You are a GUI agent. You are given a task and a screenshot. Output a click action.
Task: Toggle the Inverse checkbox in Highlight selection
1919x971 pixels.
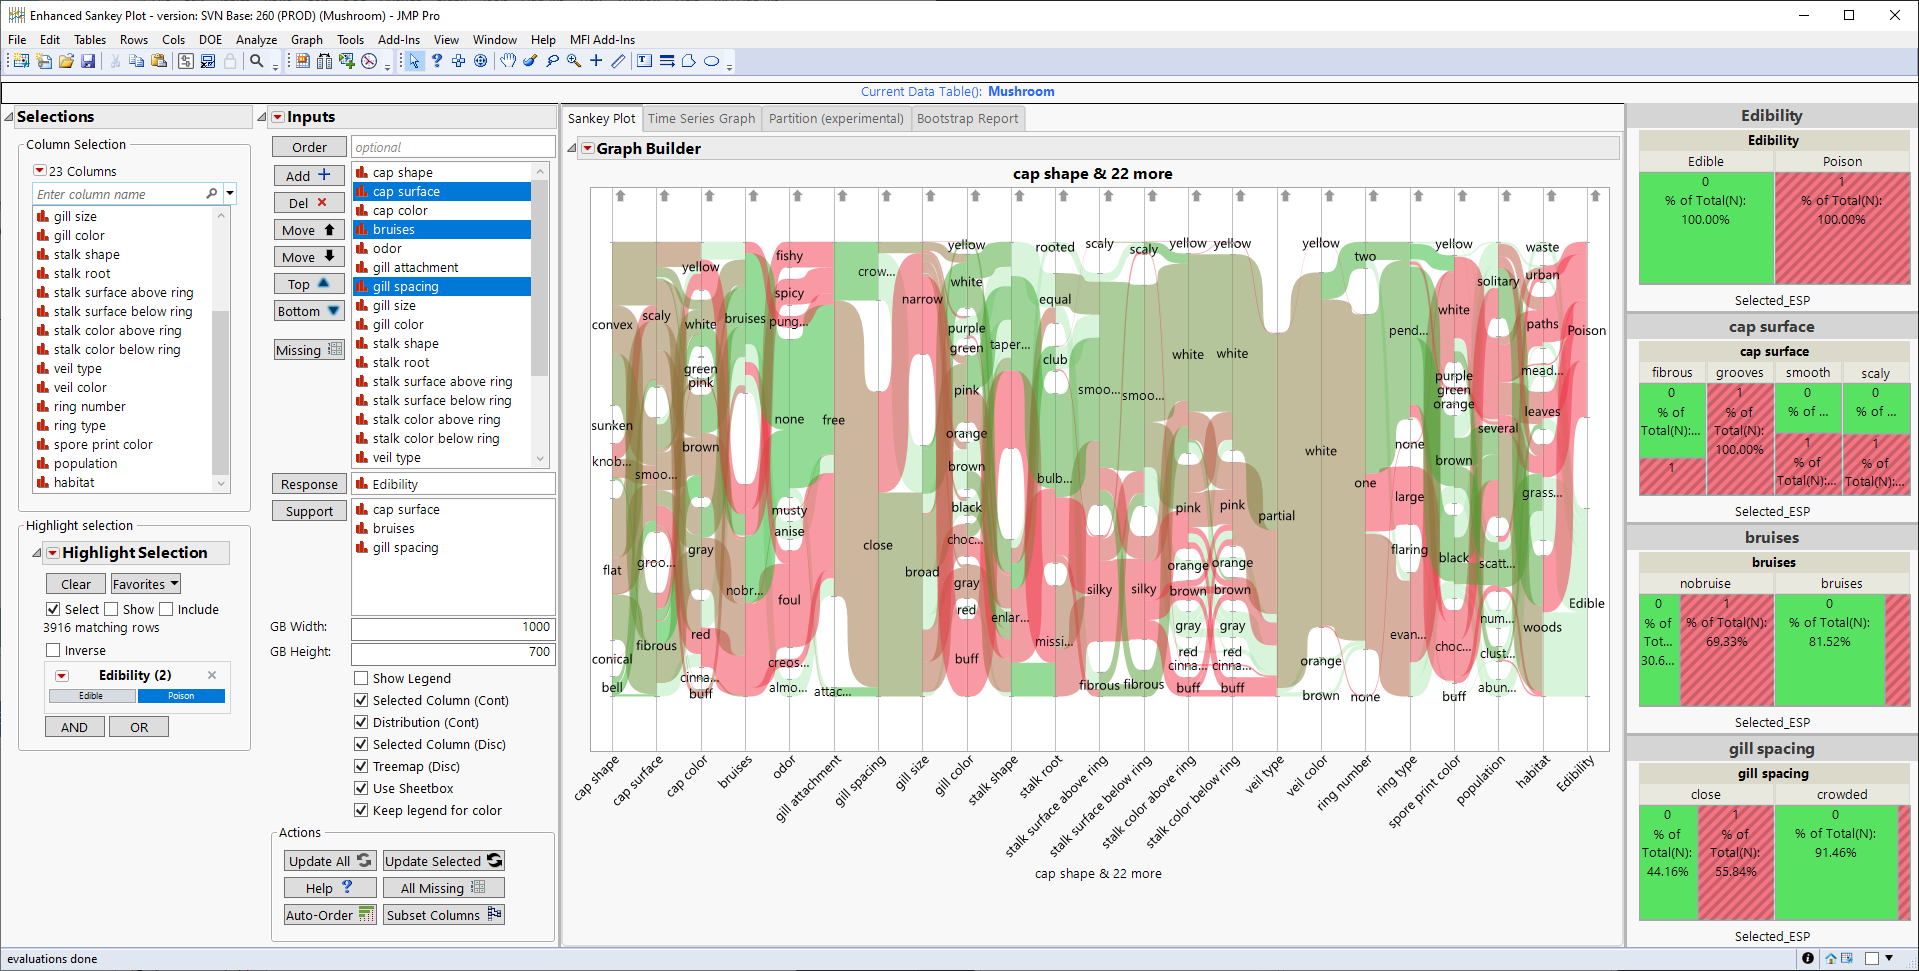(54, 650)
